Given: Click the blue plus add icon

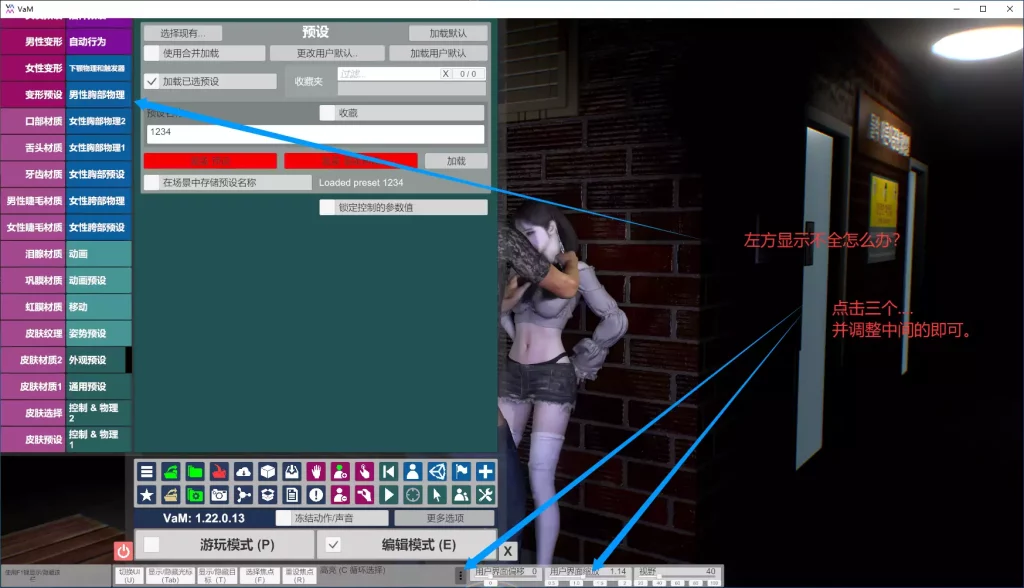Looking at the screenshot, I should tap(486, 472).
